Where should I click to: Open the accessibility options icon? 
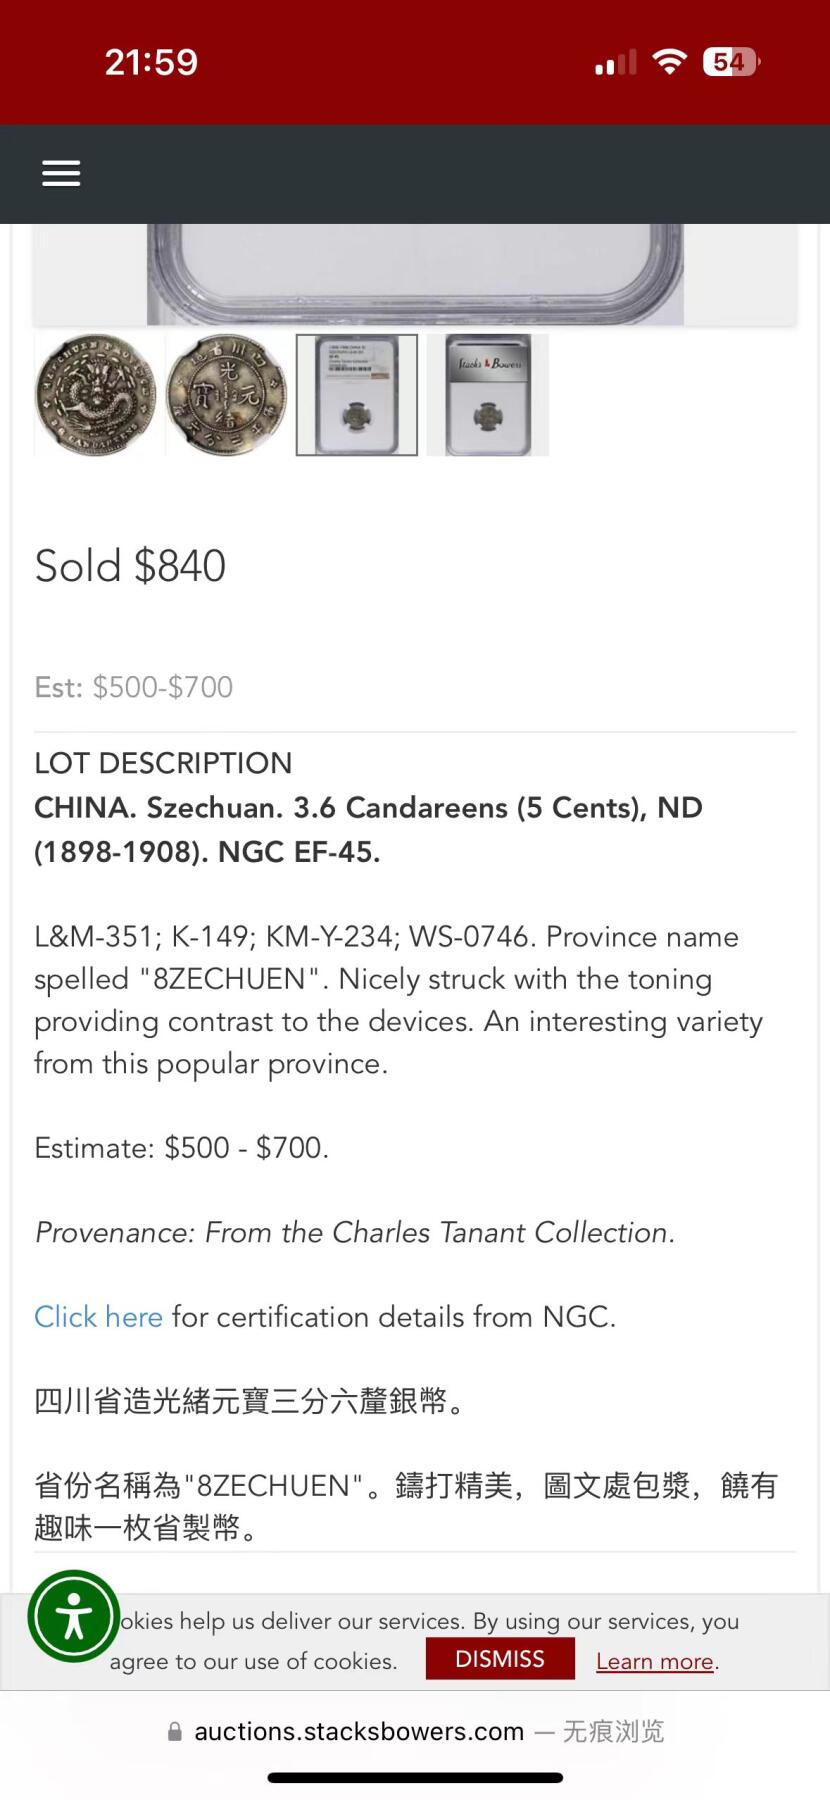point(74,1616)
